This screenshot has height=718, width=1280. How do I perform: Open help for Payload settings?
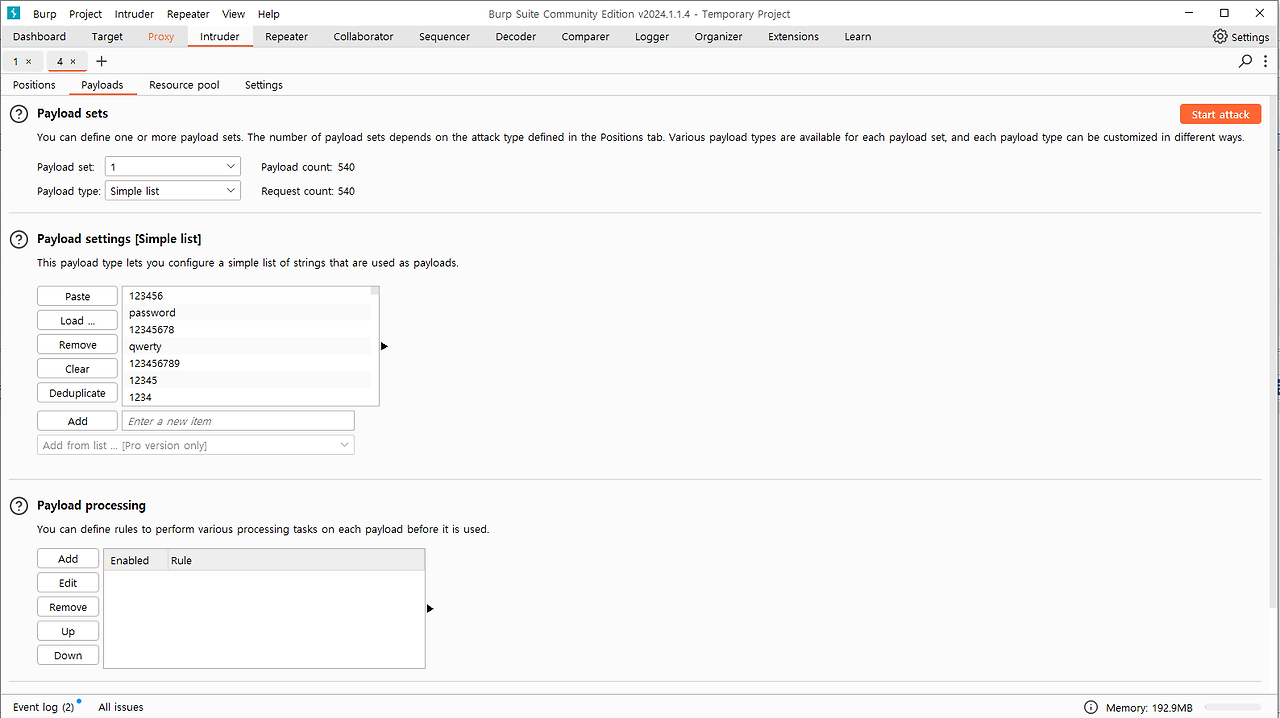19,239
